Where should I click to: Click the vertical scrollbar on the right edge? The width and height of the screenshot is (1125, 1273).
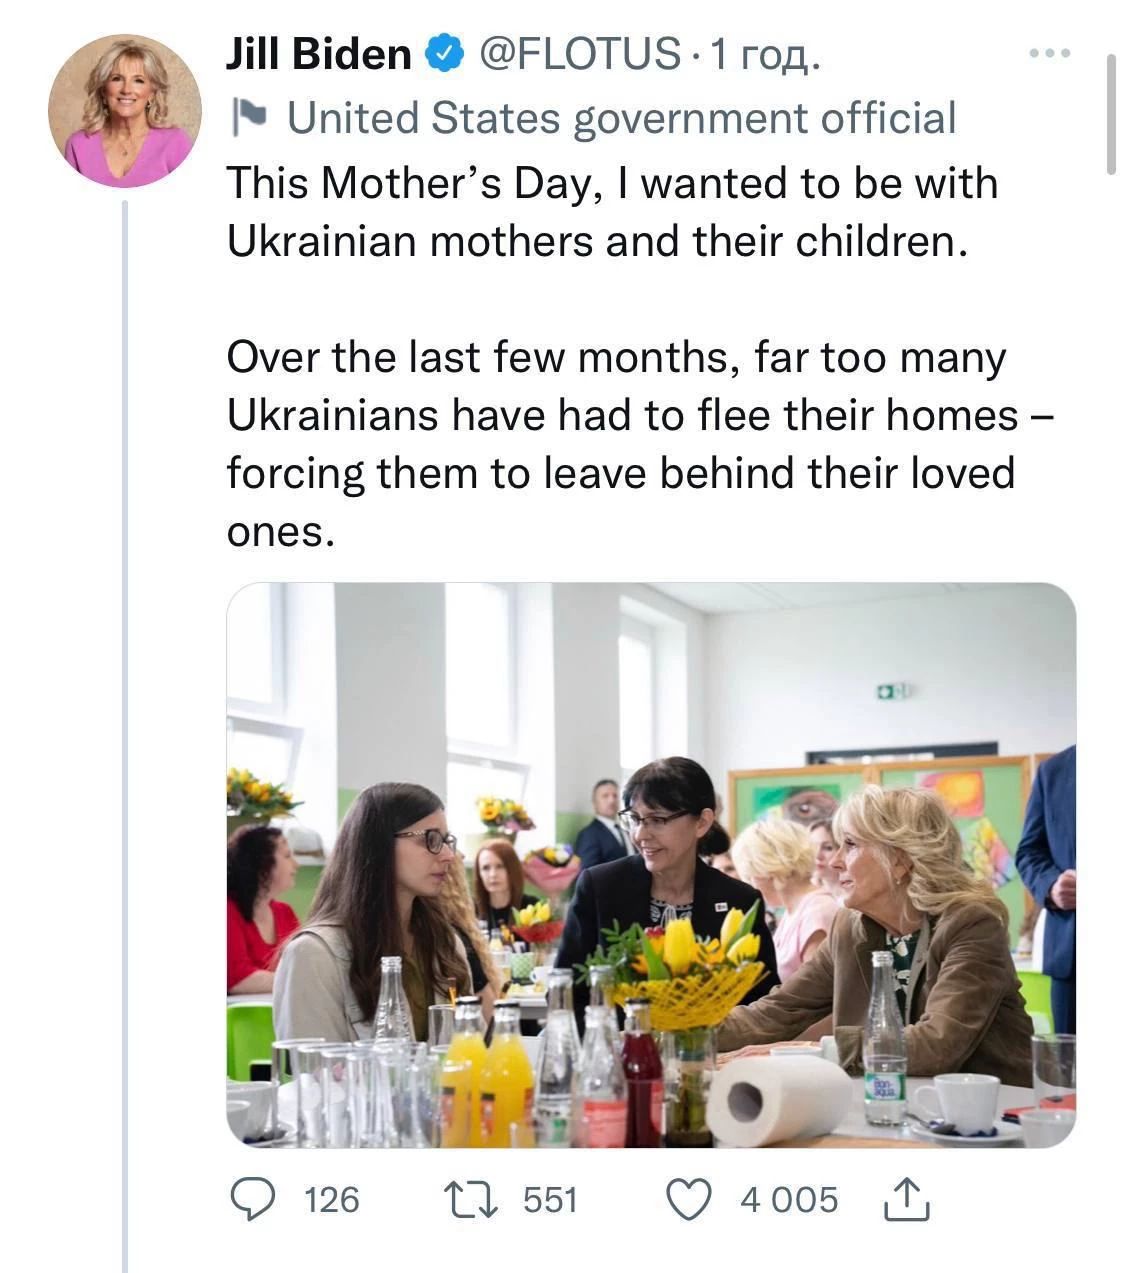[x=1111, y=115]
